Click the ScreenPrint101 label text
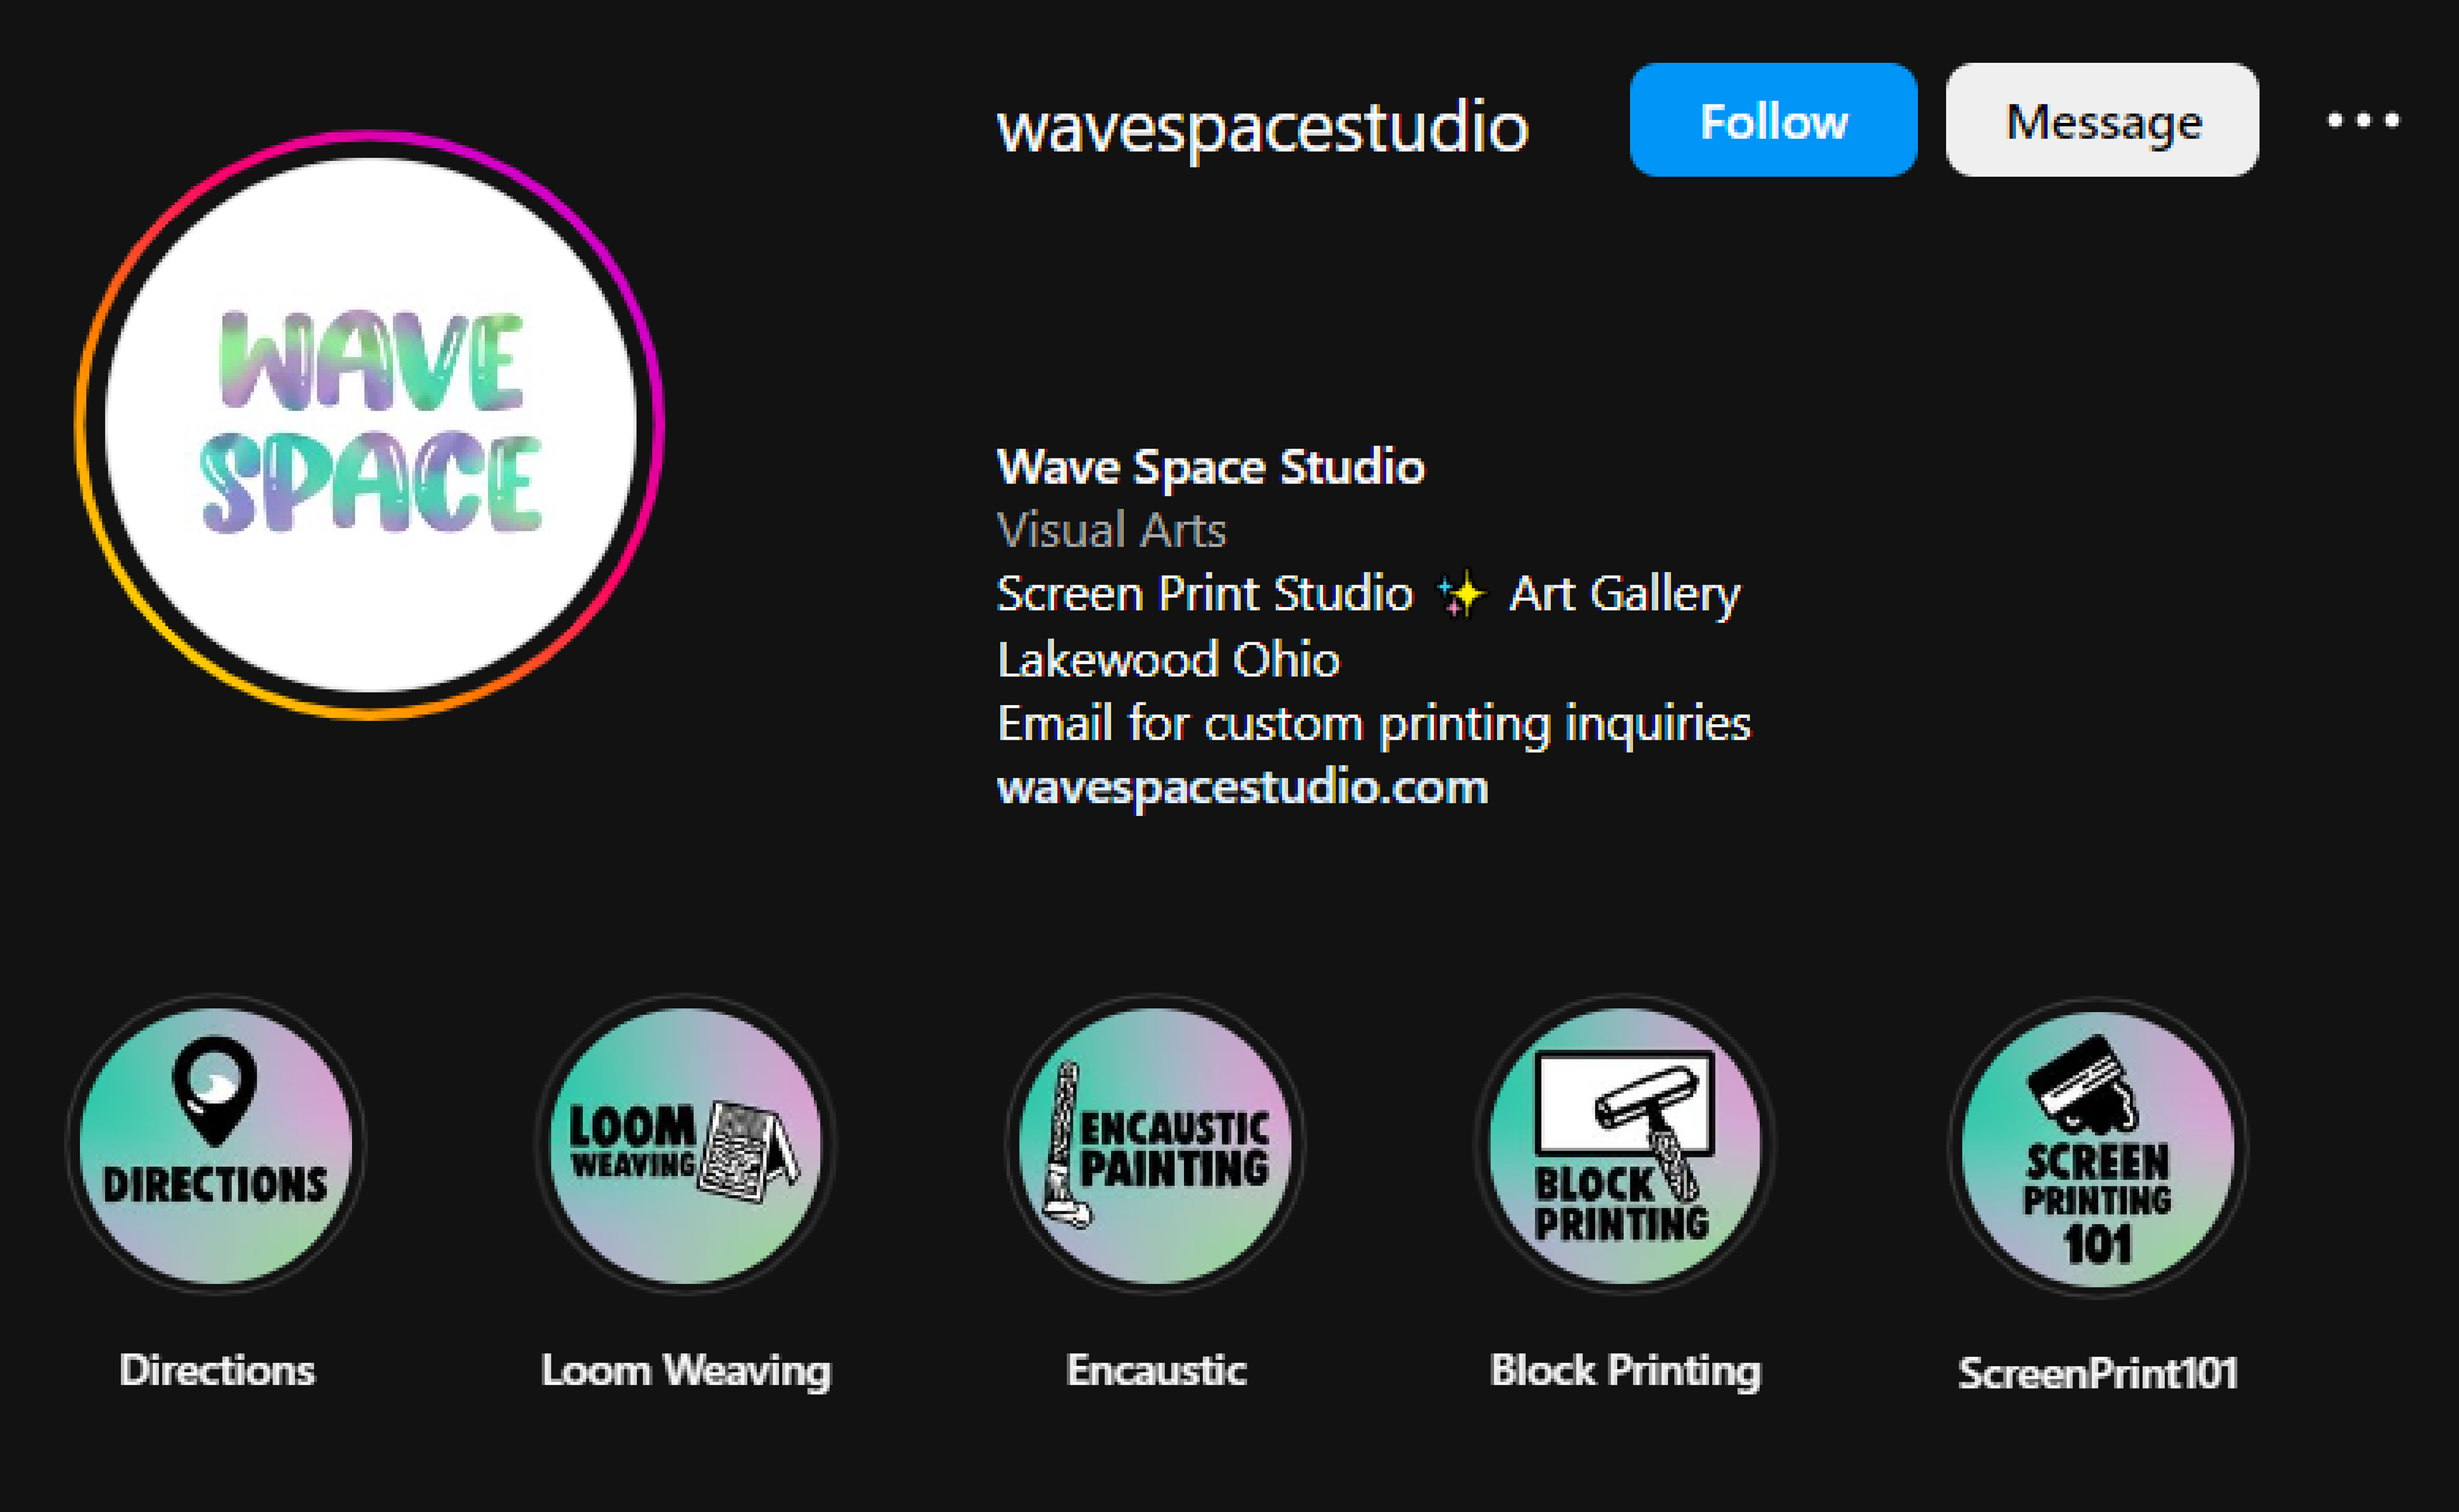Screen dimensions: 2459x1512 [x=2097, y=1373]
